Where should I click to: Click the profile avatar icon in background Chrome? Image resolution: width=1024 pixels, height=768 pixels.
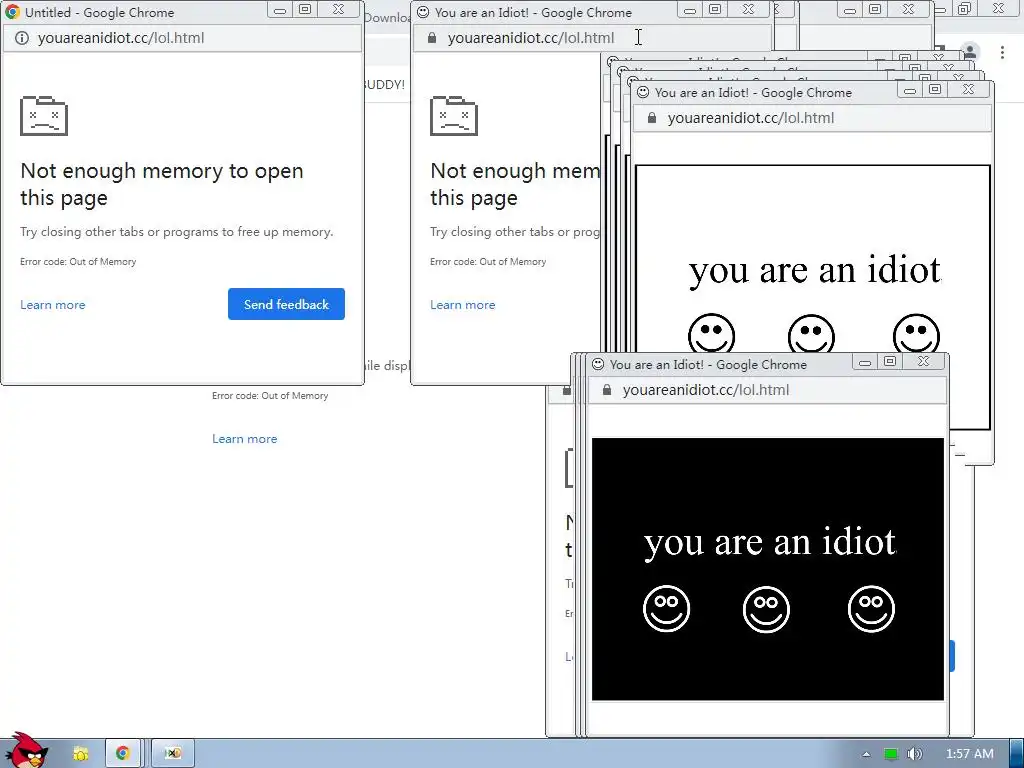click(x=971, y=52)
